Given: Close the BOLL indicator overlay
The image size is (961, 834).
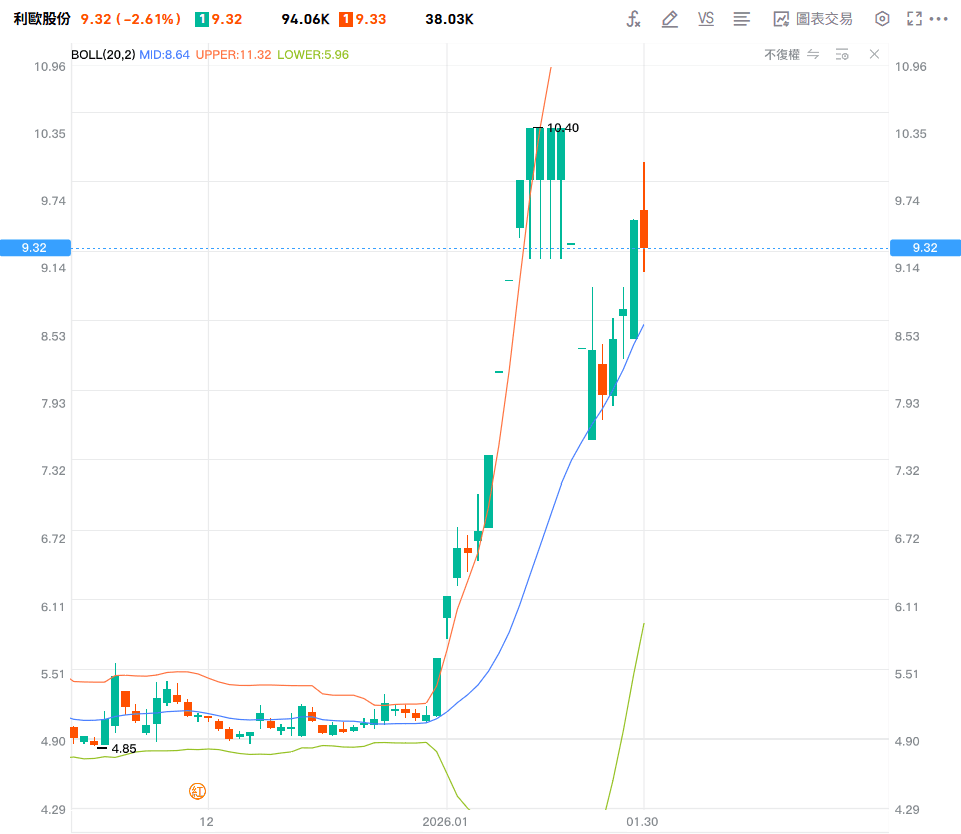Looking at the screenshot, I should pyautogui.click(x=875, y=54).
